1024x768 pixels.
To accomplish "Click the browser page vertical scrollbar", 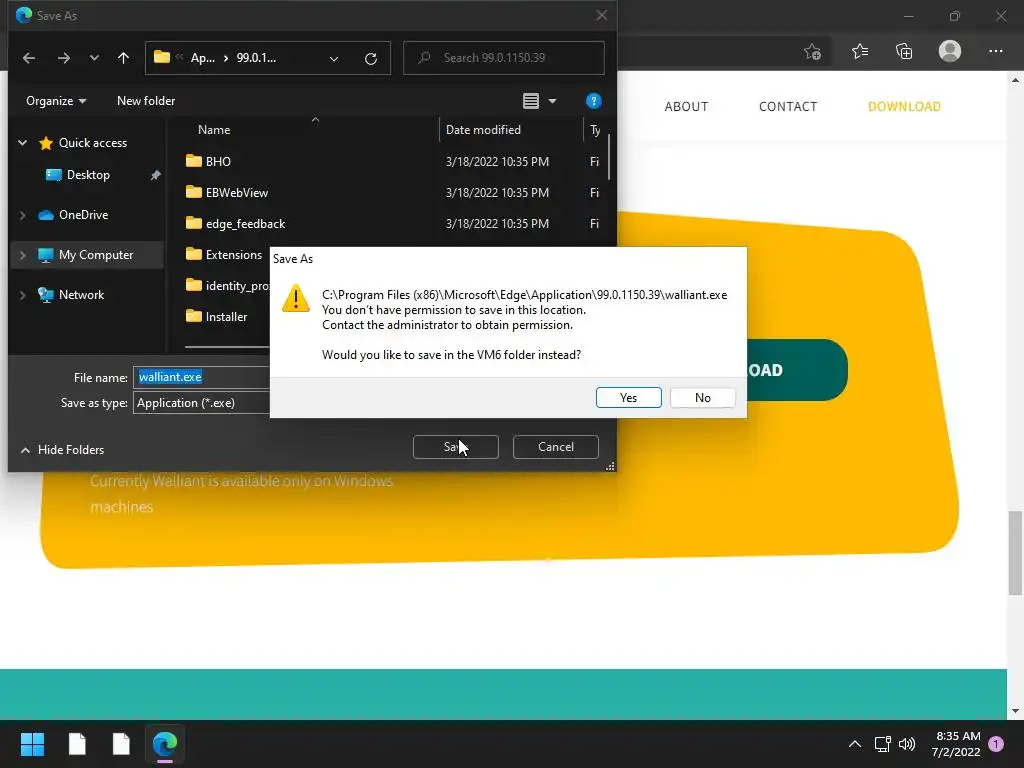I will tap(1015, 552).
